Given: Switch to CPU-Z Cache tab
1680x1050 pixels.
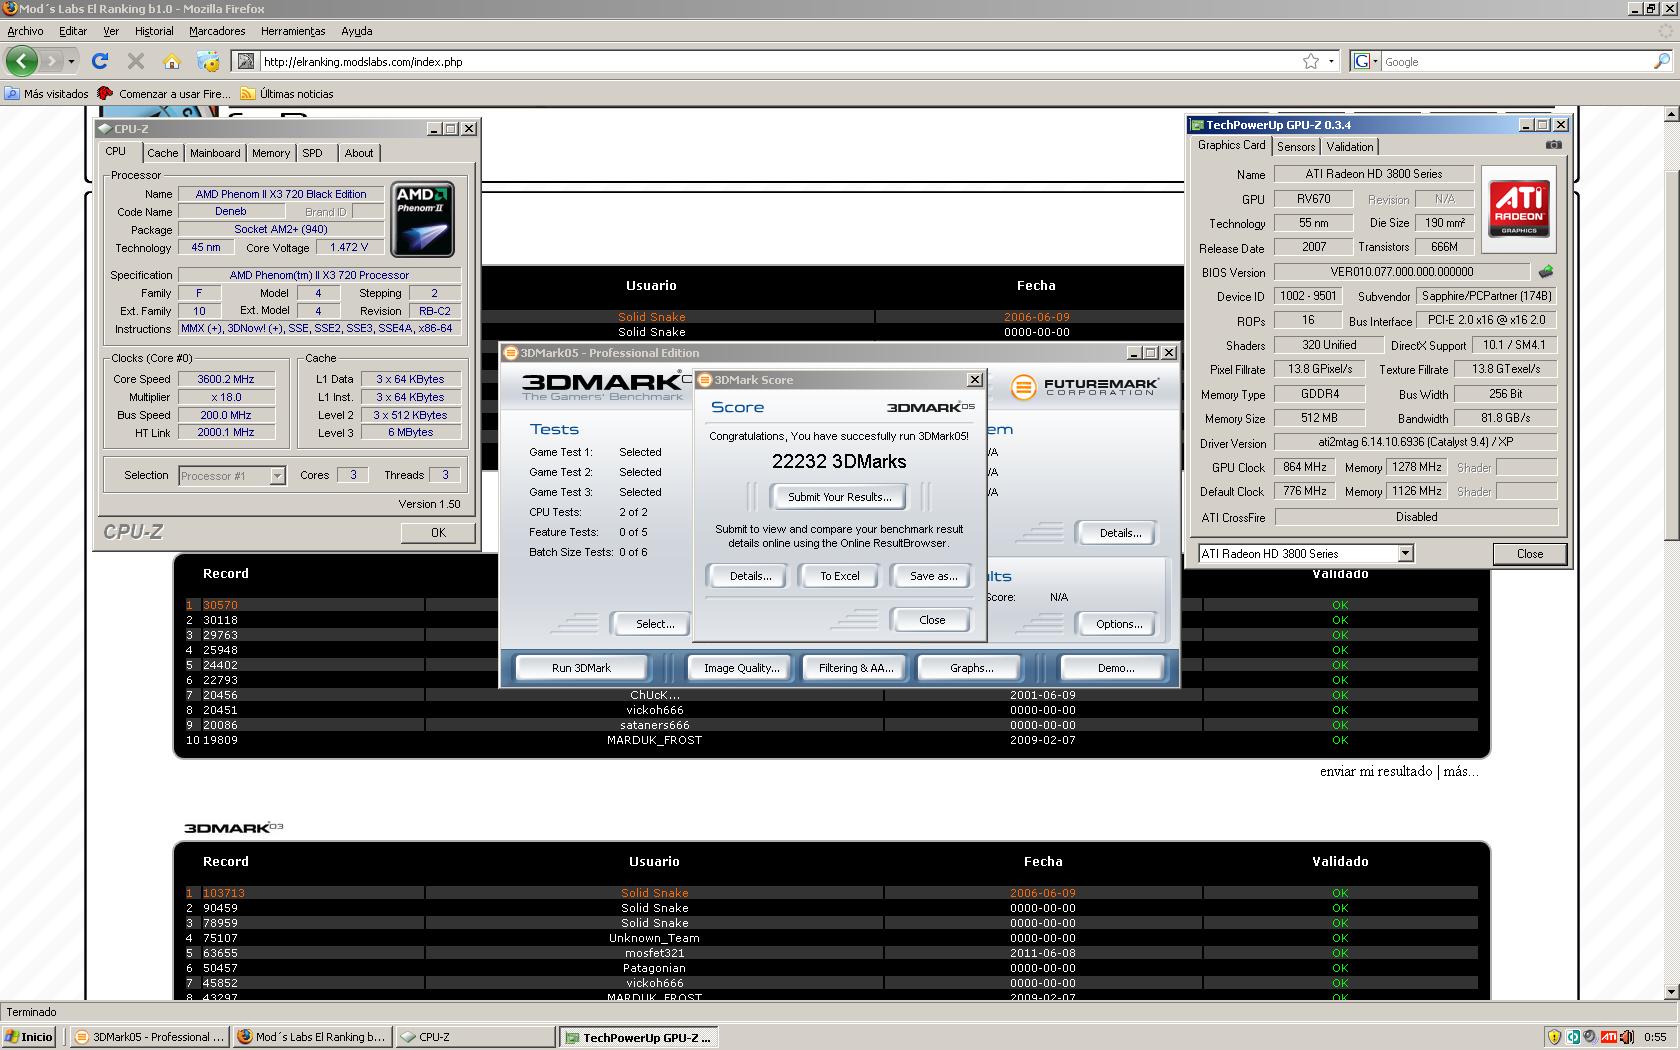Looking at the screenshot, I should (x=163, y=153).
